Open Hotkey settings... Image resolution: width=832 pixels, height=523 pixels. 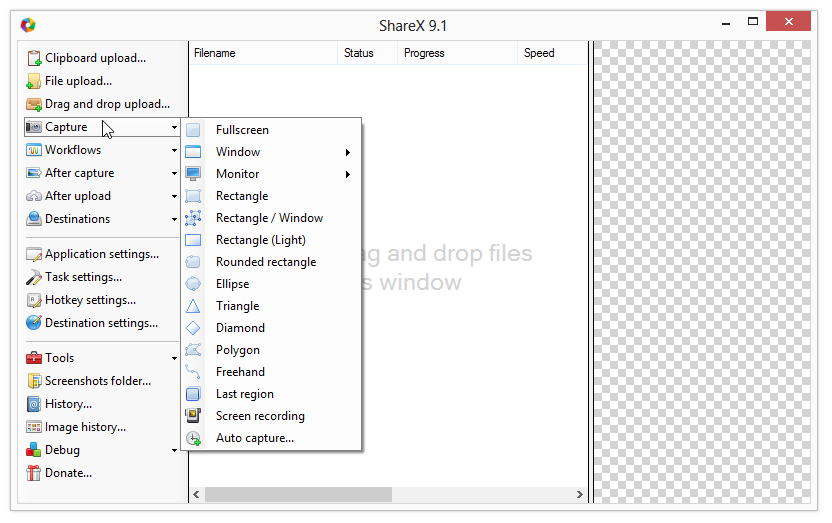click(90, 300)
